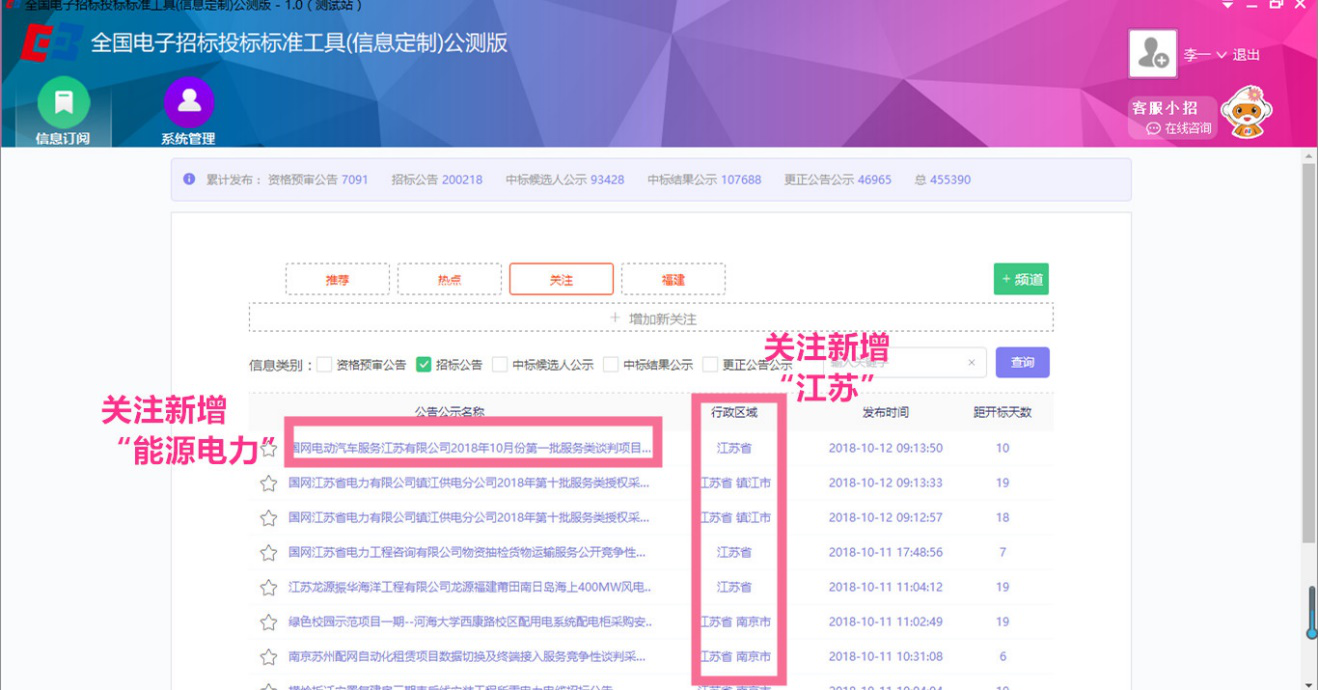This screenshot has width=1318, height=690.
Task: Click the info icon beside 累计发布
Action: click(189, 179)
